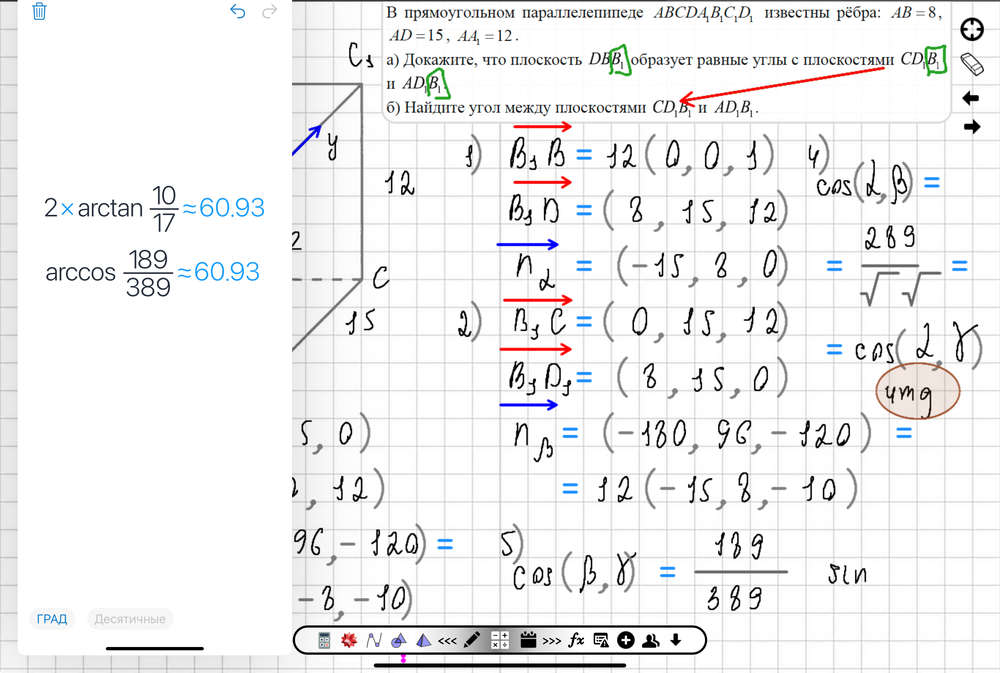
Task: Click the target crosshair icon
Action: (971, 30)
